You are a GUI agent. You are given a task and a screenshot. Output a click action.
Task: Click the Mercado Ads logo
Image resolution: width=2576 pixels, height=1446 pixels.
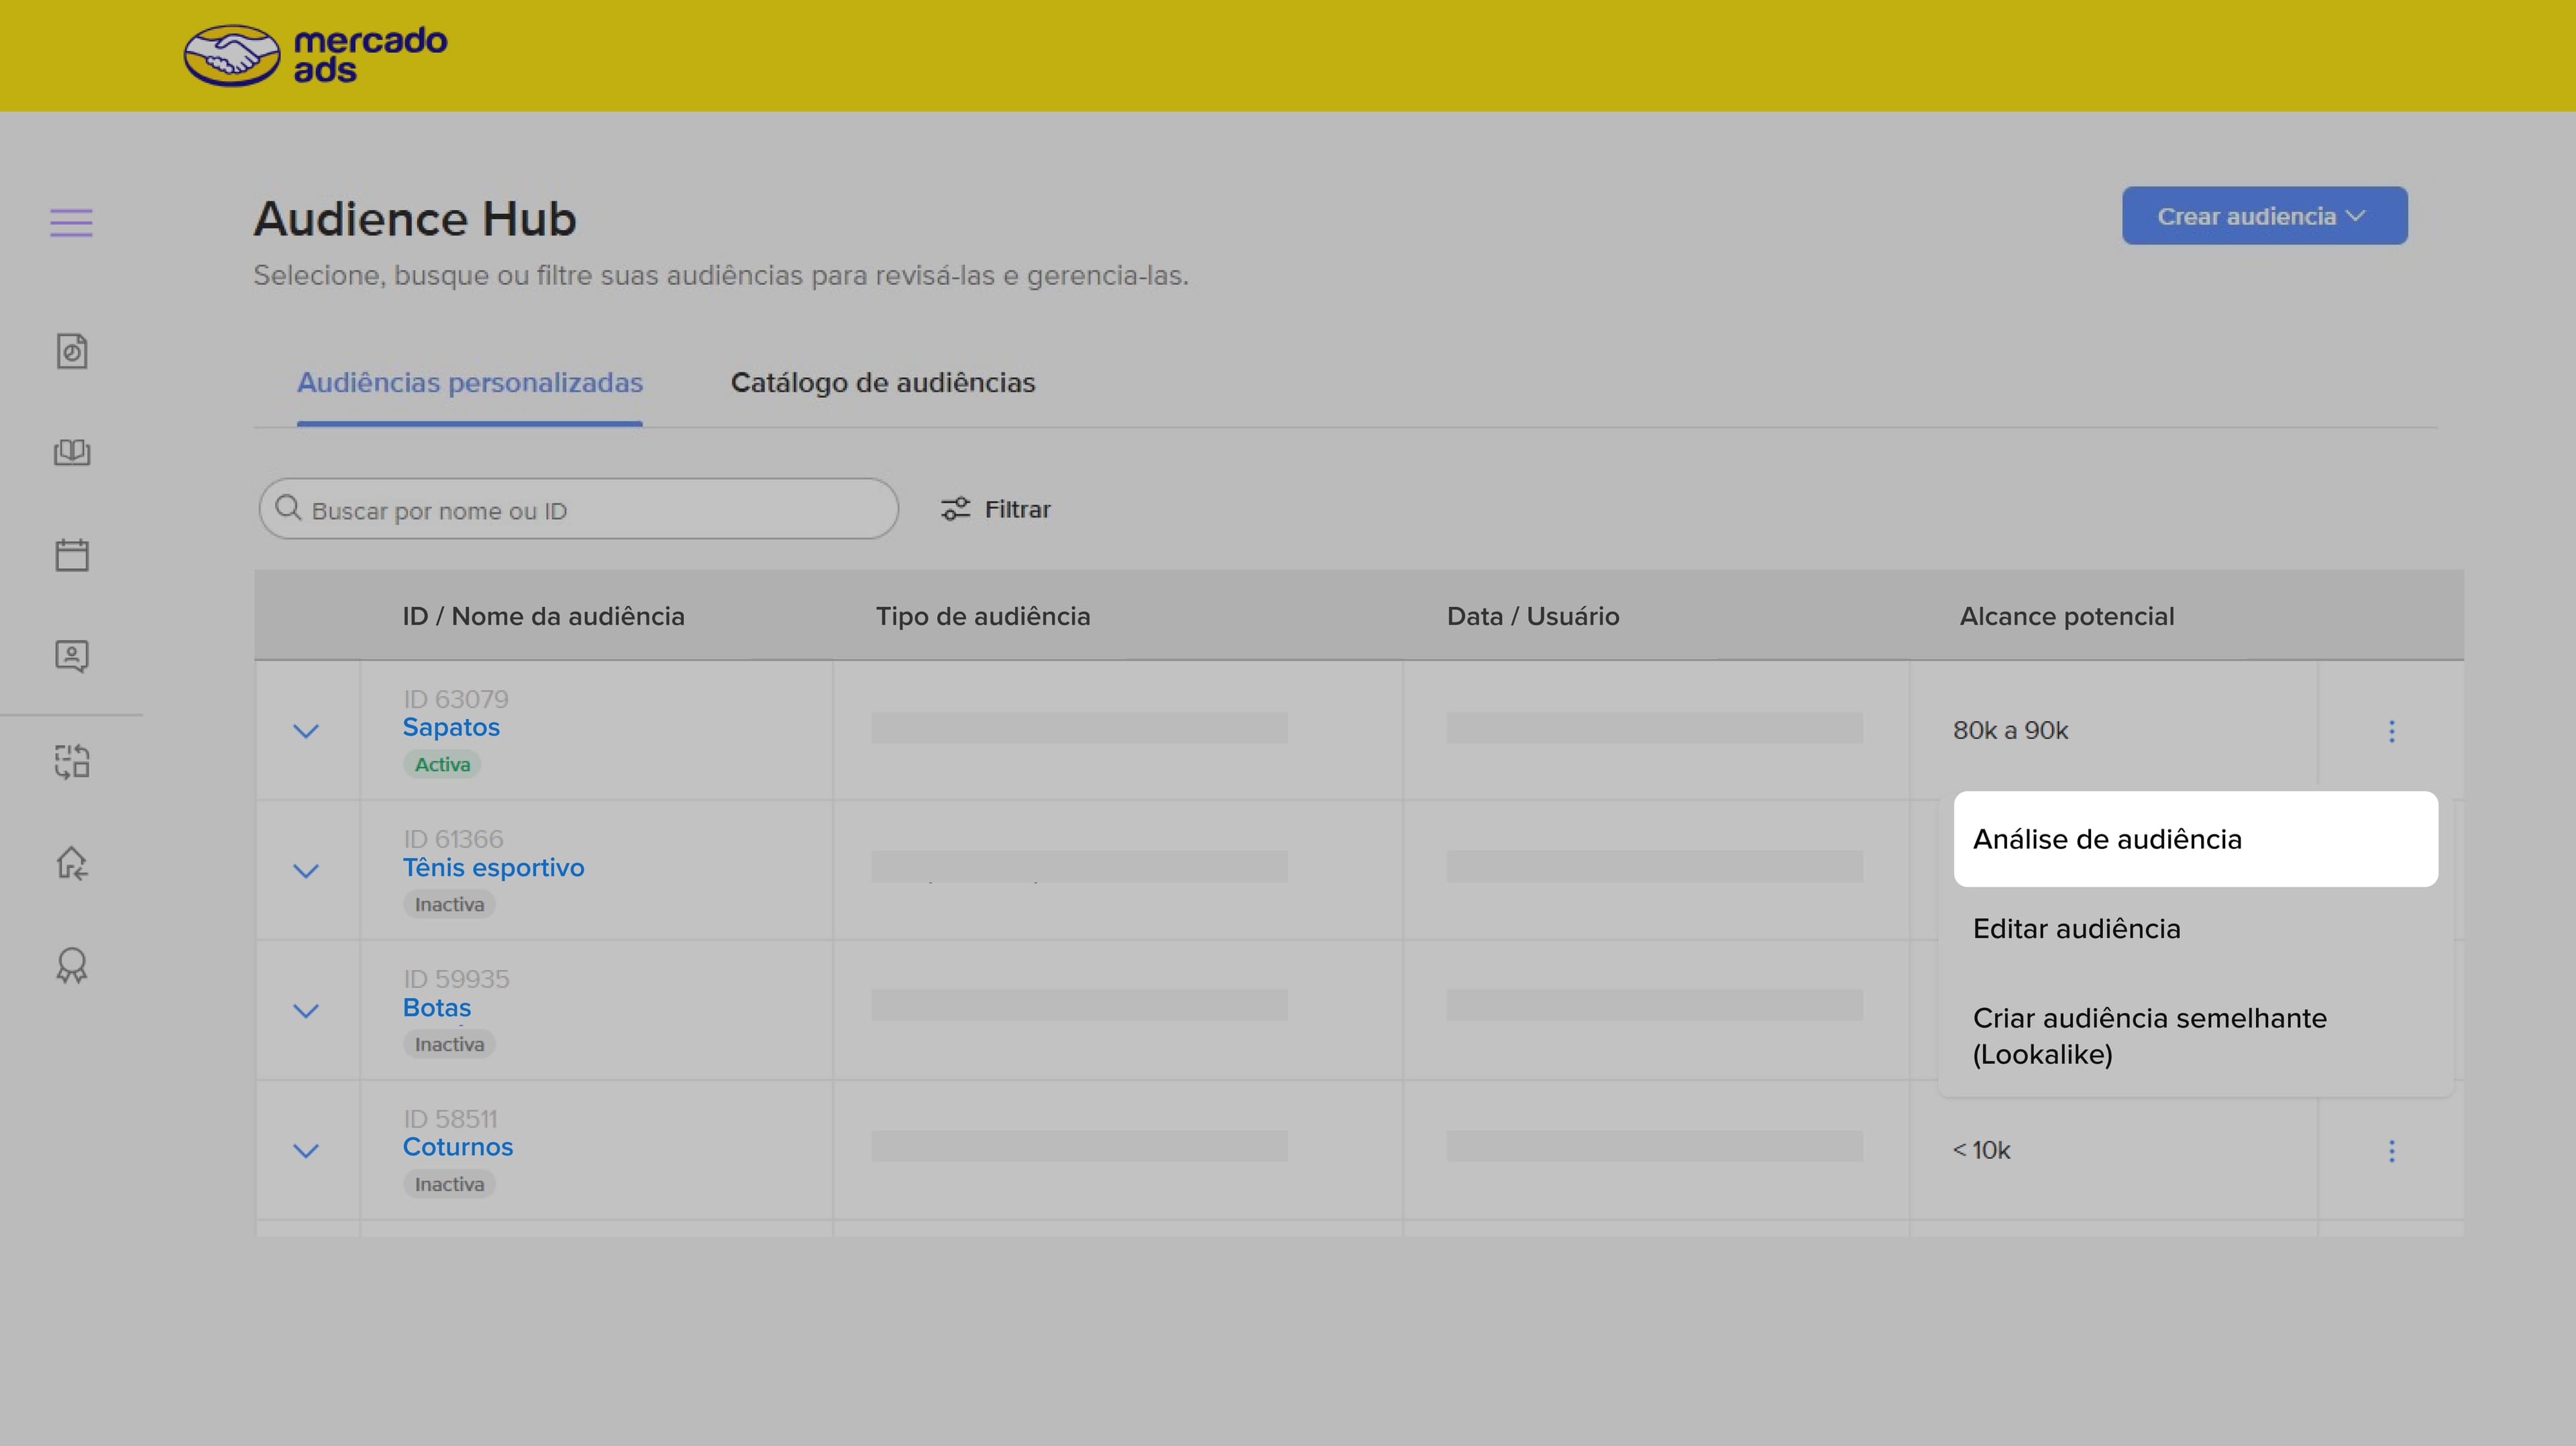(315, 56)
